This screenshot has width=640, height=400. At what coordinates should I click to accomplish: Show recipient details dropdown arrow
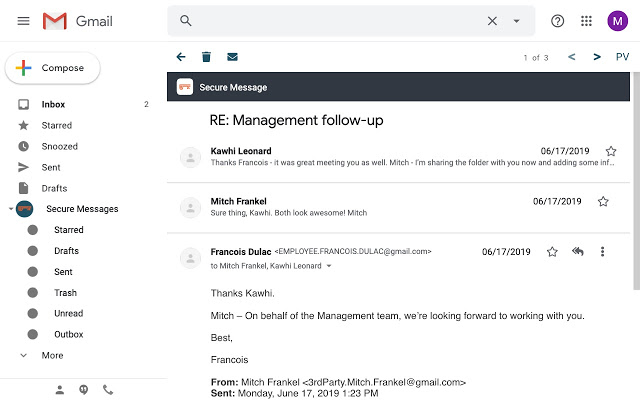tap(329, 266)
